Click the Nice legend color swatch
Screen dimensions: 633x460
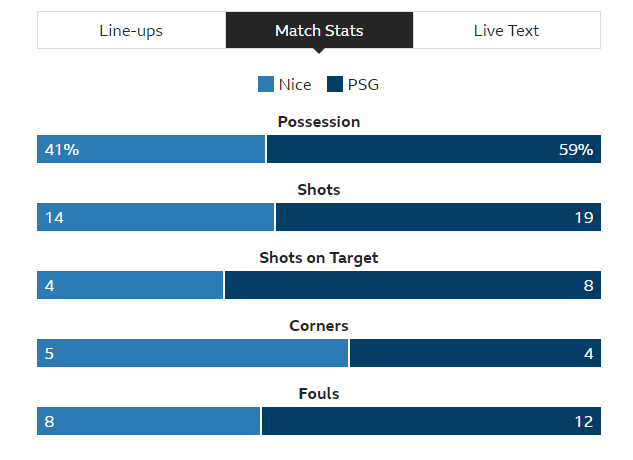(266, 84)
